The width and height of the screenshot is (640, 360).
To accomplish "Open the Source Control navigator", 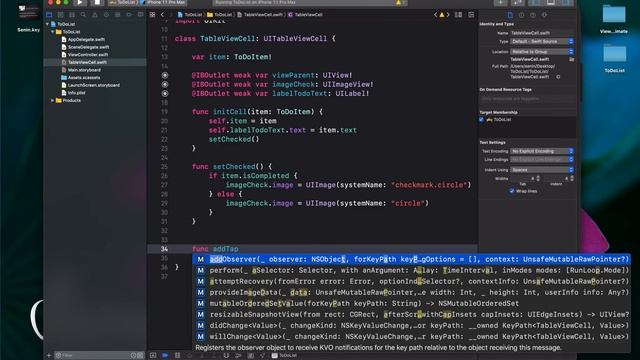I will [x=60, y=15].
